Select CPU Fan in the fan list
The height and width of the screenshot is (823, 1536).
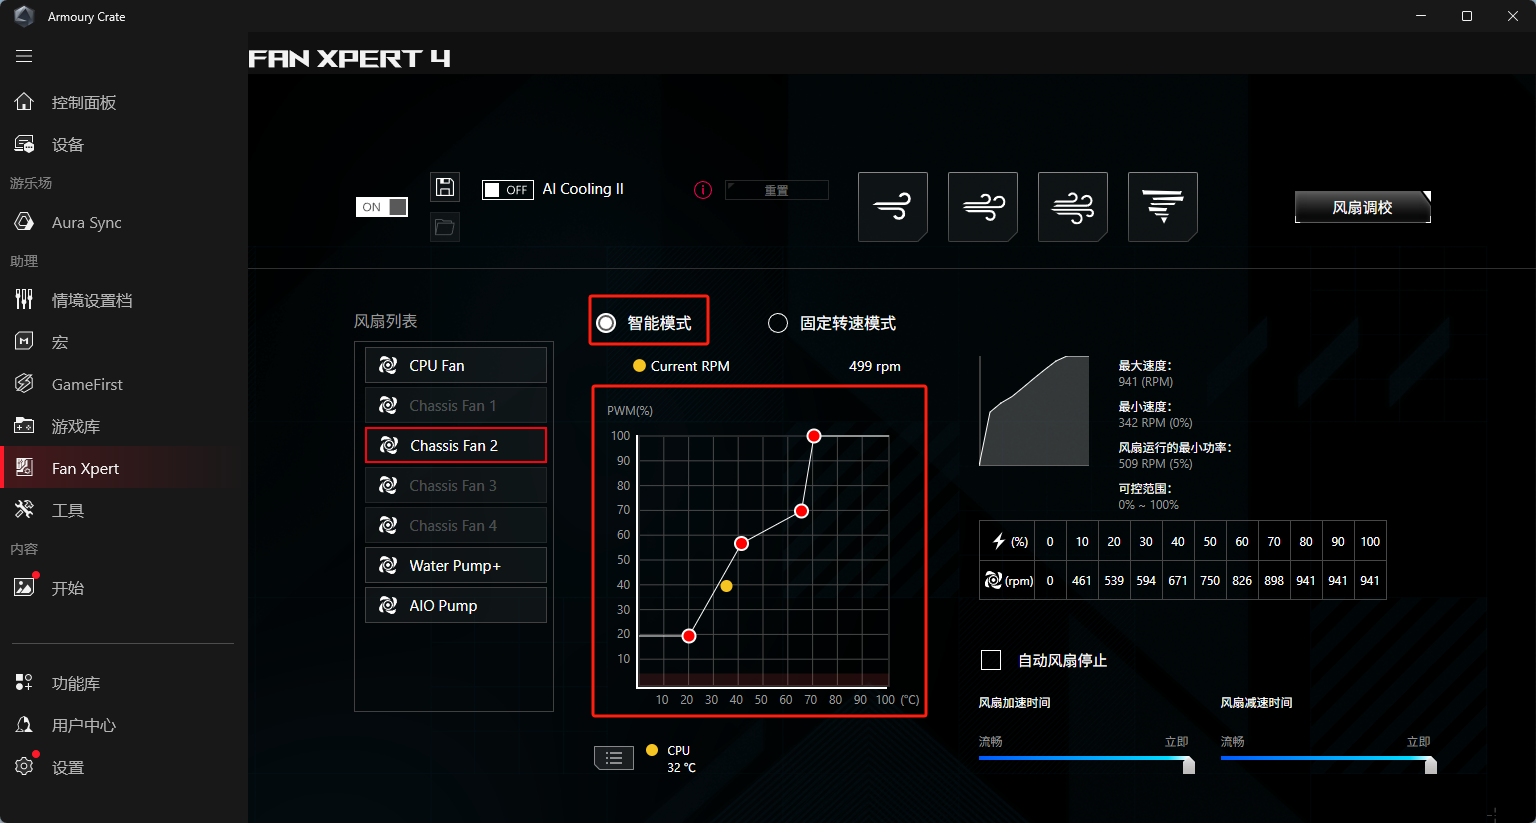(x=456, y=365)
